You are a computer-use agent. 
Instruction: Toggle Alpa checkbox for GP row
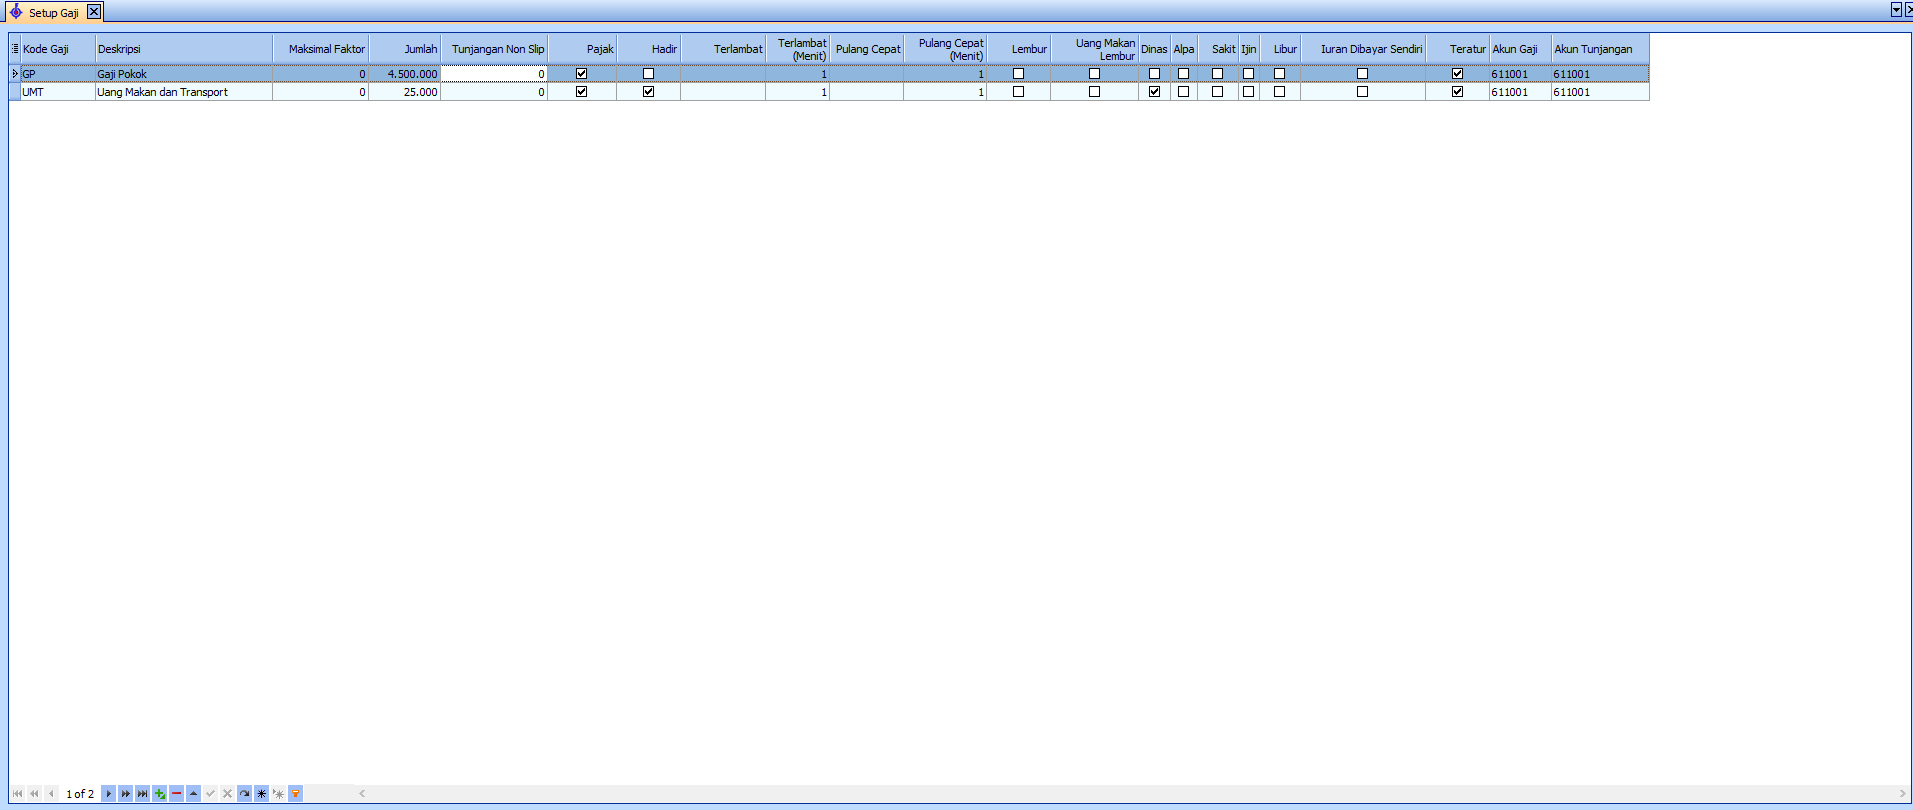[x=1183, y=73]
